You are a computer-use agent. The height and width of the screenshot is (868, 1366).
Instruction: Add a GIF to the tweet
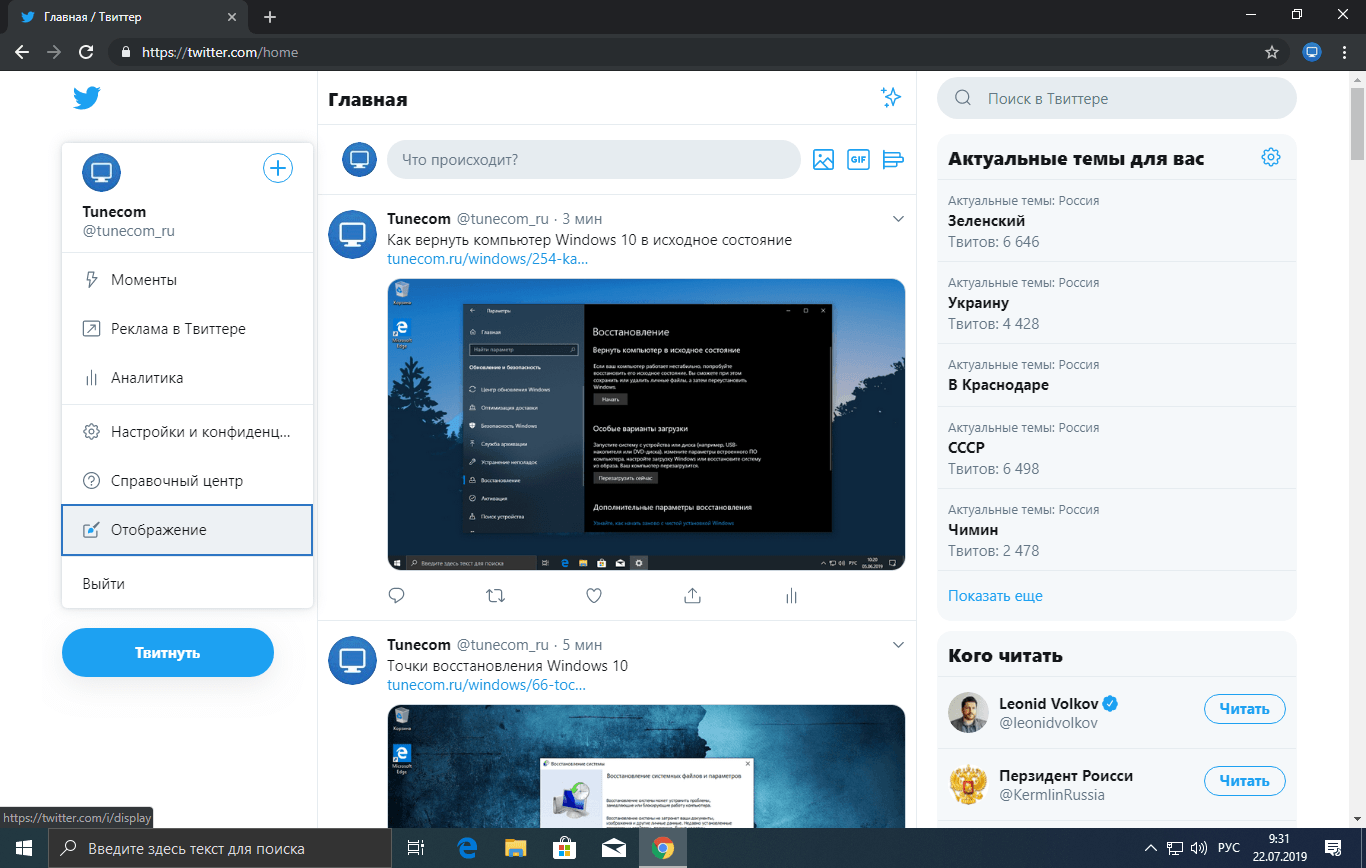(858, 159)
